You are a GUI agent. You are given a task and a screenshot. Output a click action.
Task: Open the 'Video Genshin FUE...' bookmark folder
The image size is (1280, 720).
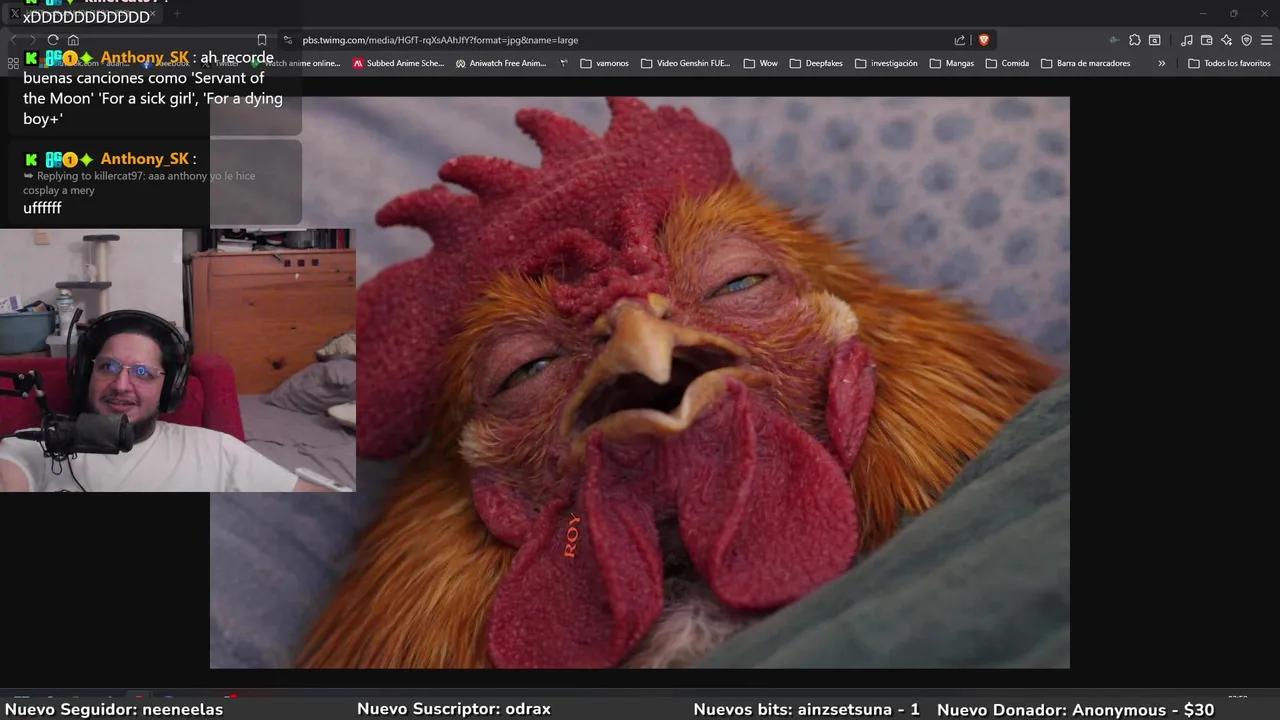tap(686, 63)
